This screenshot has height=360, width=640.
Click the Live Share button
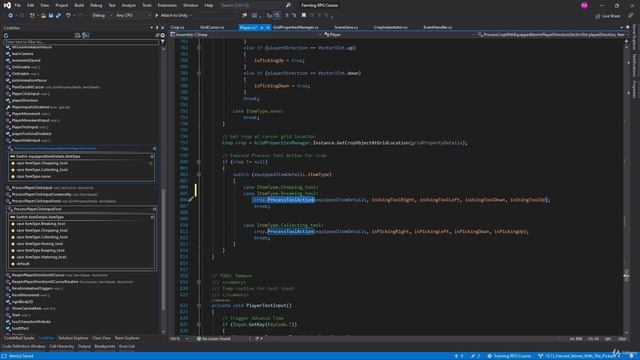pyautogui.click(x=608, y=16)
